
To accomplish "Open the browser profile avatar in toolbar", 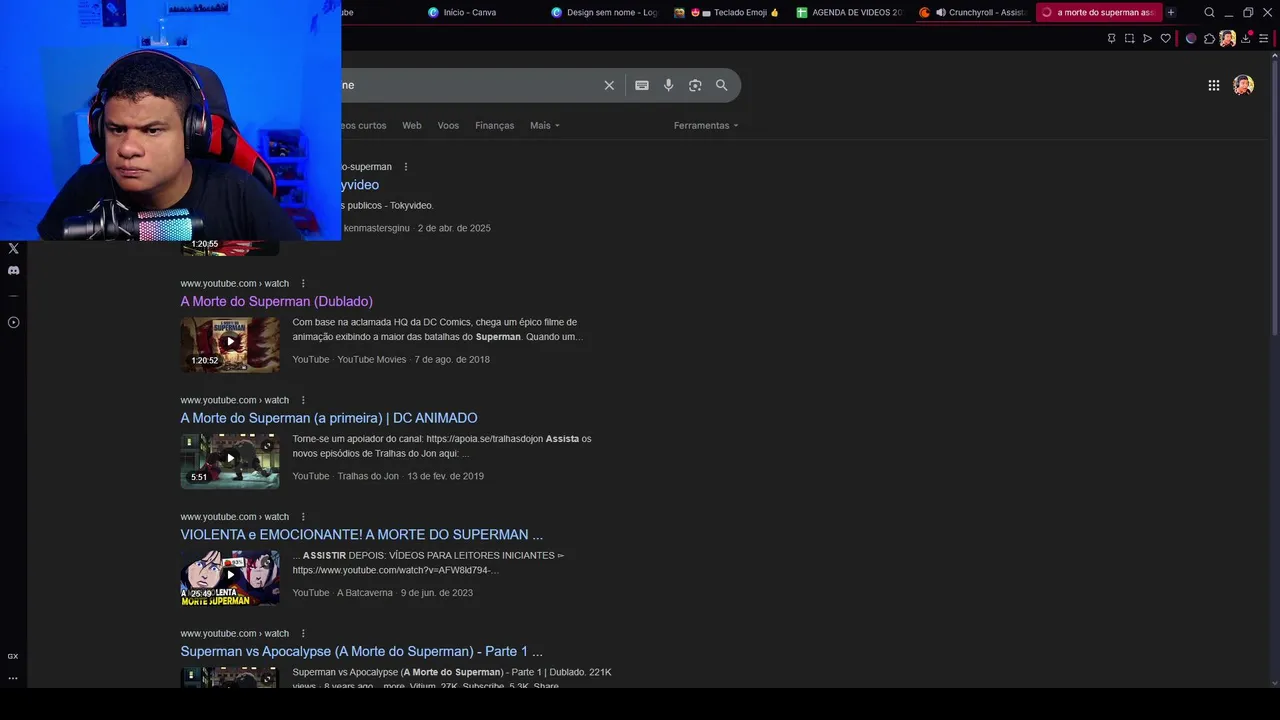I will tap(1227, 39).
